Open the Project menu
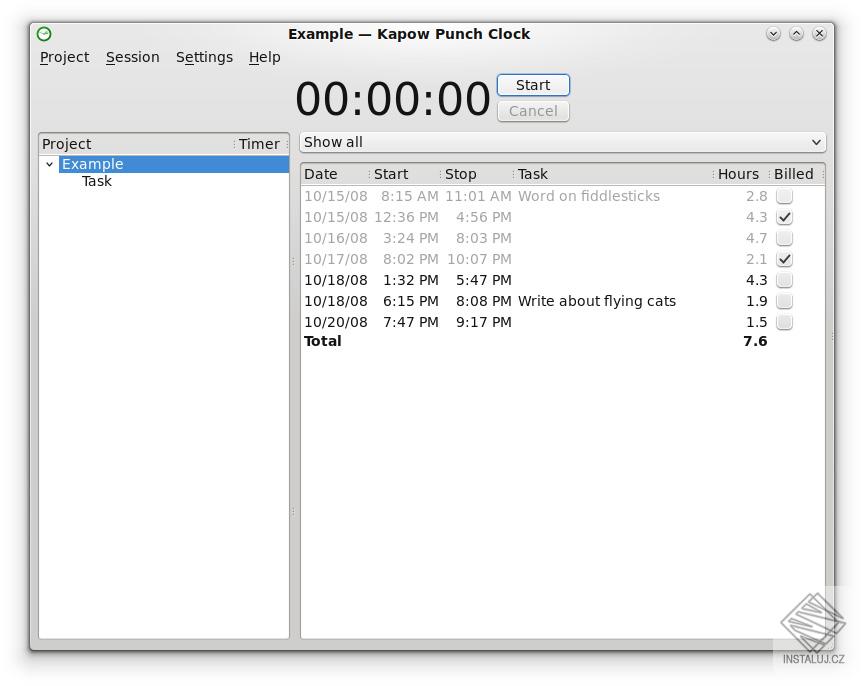The width and height of the screenshot is (864, 686). click(64, 57)
